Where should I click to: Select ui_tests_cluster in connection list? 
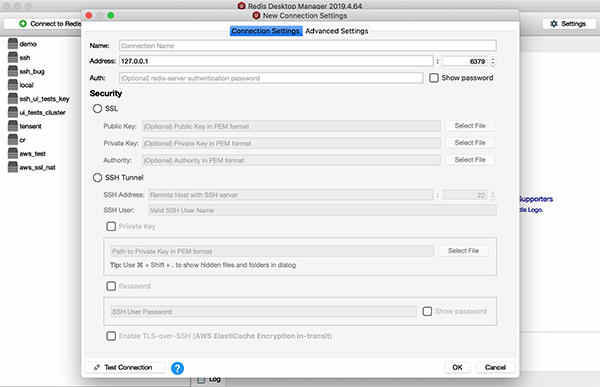click(x=42, y=113)
